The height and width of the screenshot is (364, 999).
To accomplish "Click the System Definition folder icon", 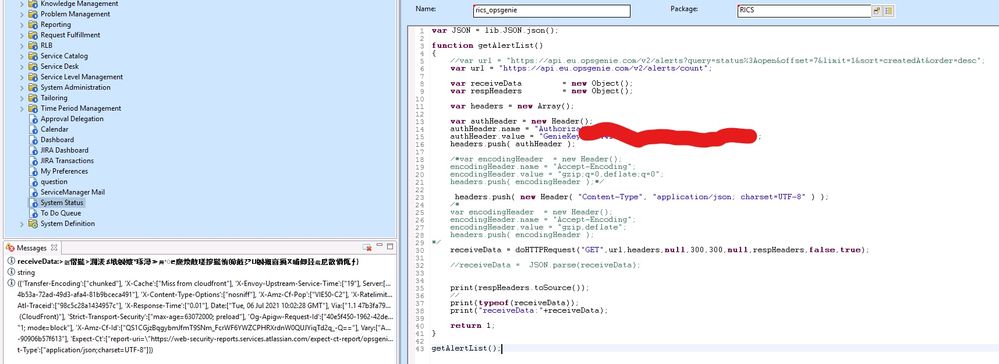I will pos(33,224).
